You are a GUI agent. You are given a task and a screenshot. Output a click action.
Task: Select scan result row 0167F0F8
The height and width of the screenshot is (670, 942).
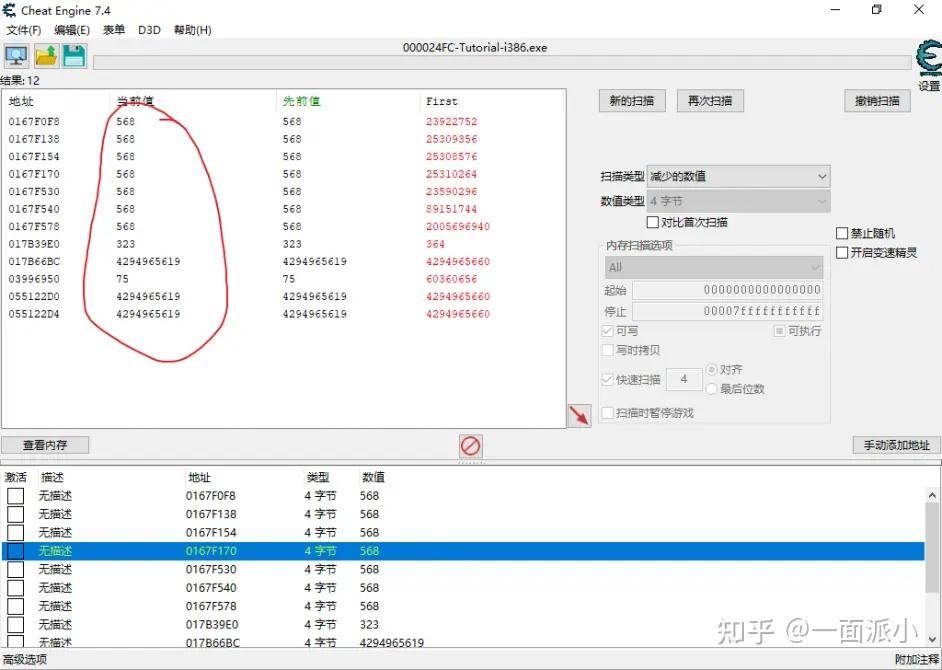point(283,121)
